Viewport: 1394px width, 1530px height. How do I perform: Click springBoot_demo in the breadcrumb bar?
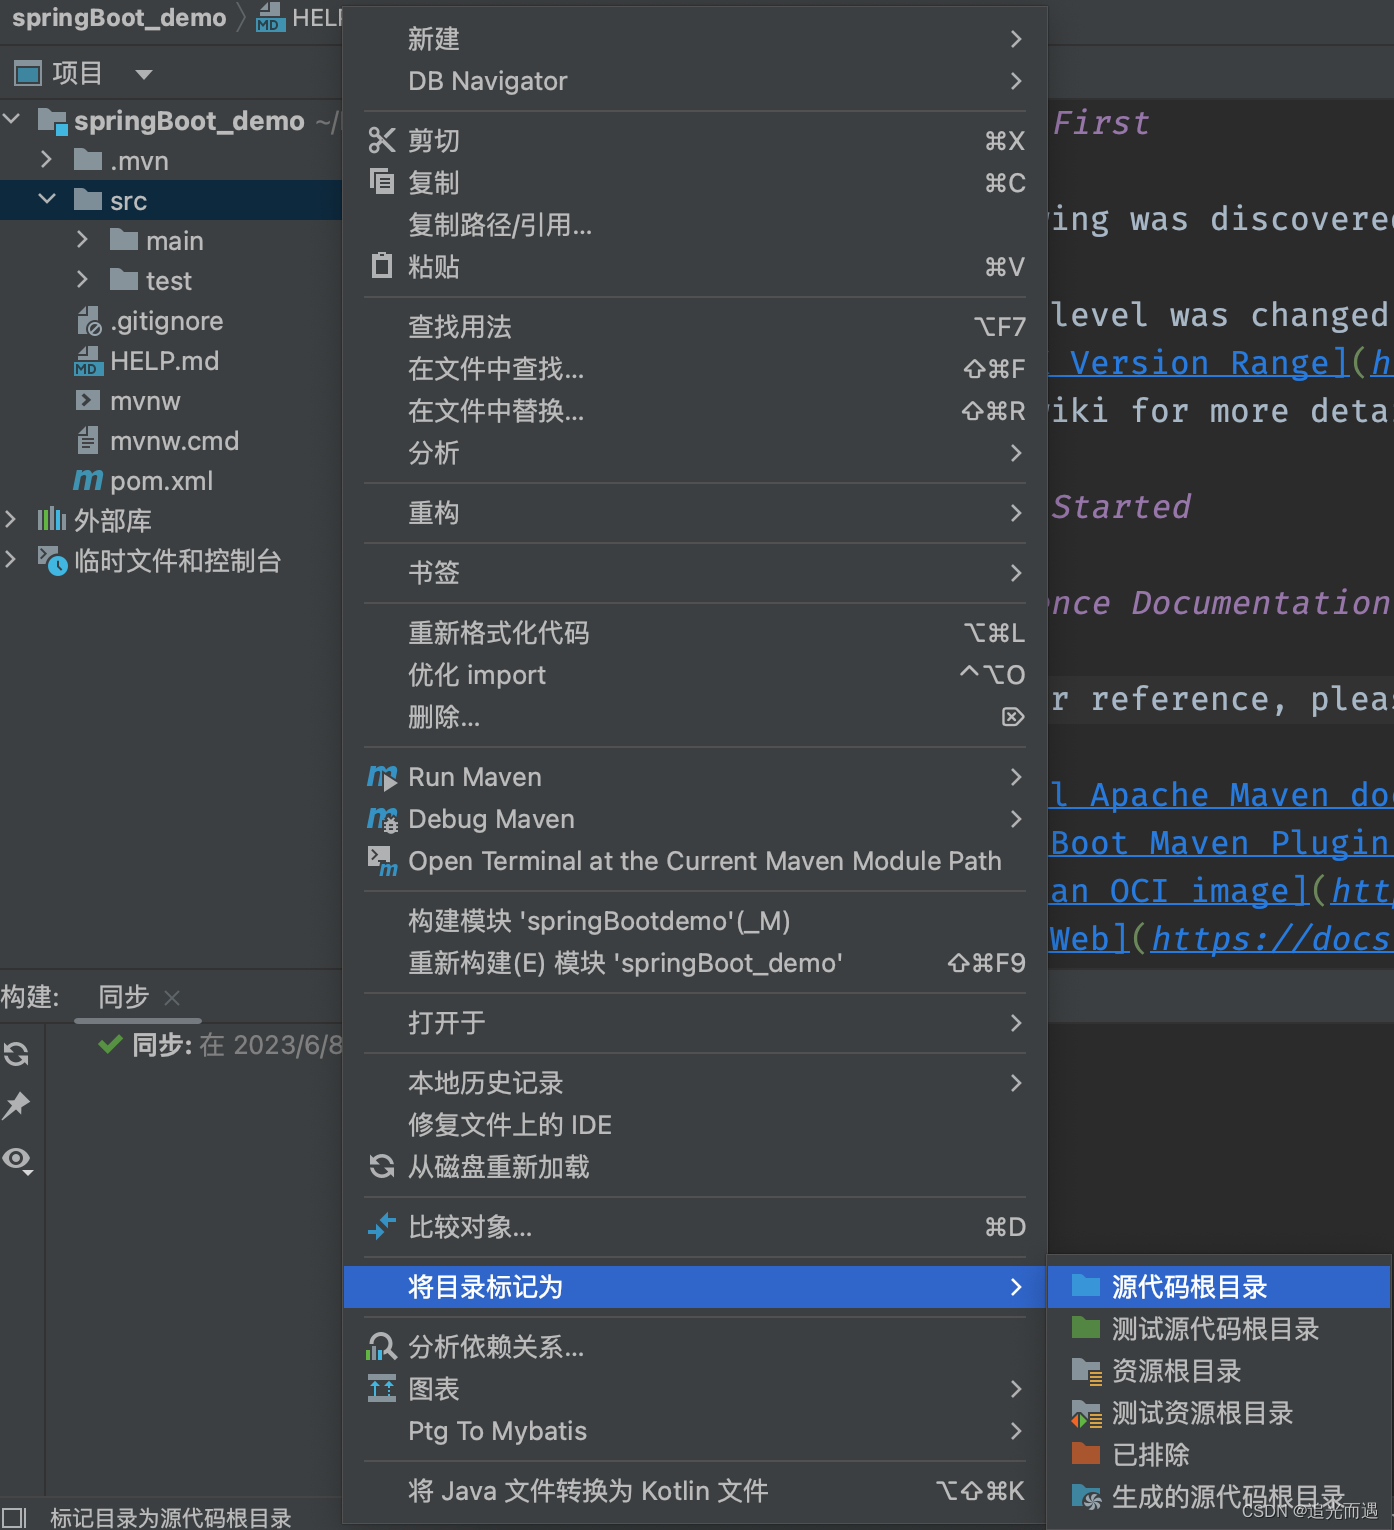pyautogui.click(x=119, y=18)
